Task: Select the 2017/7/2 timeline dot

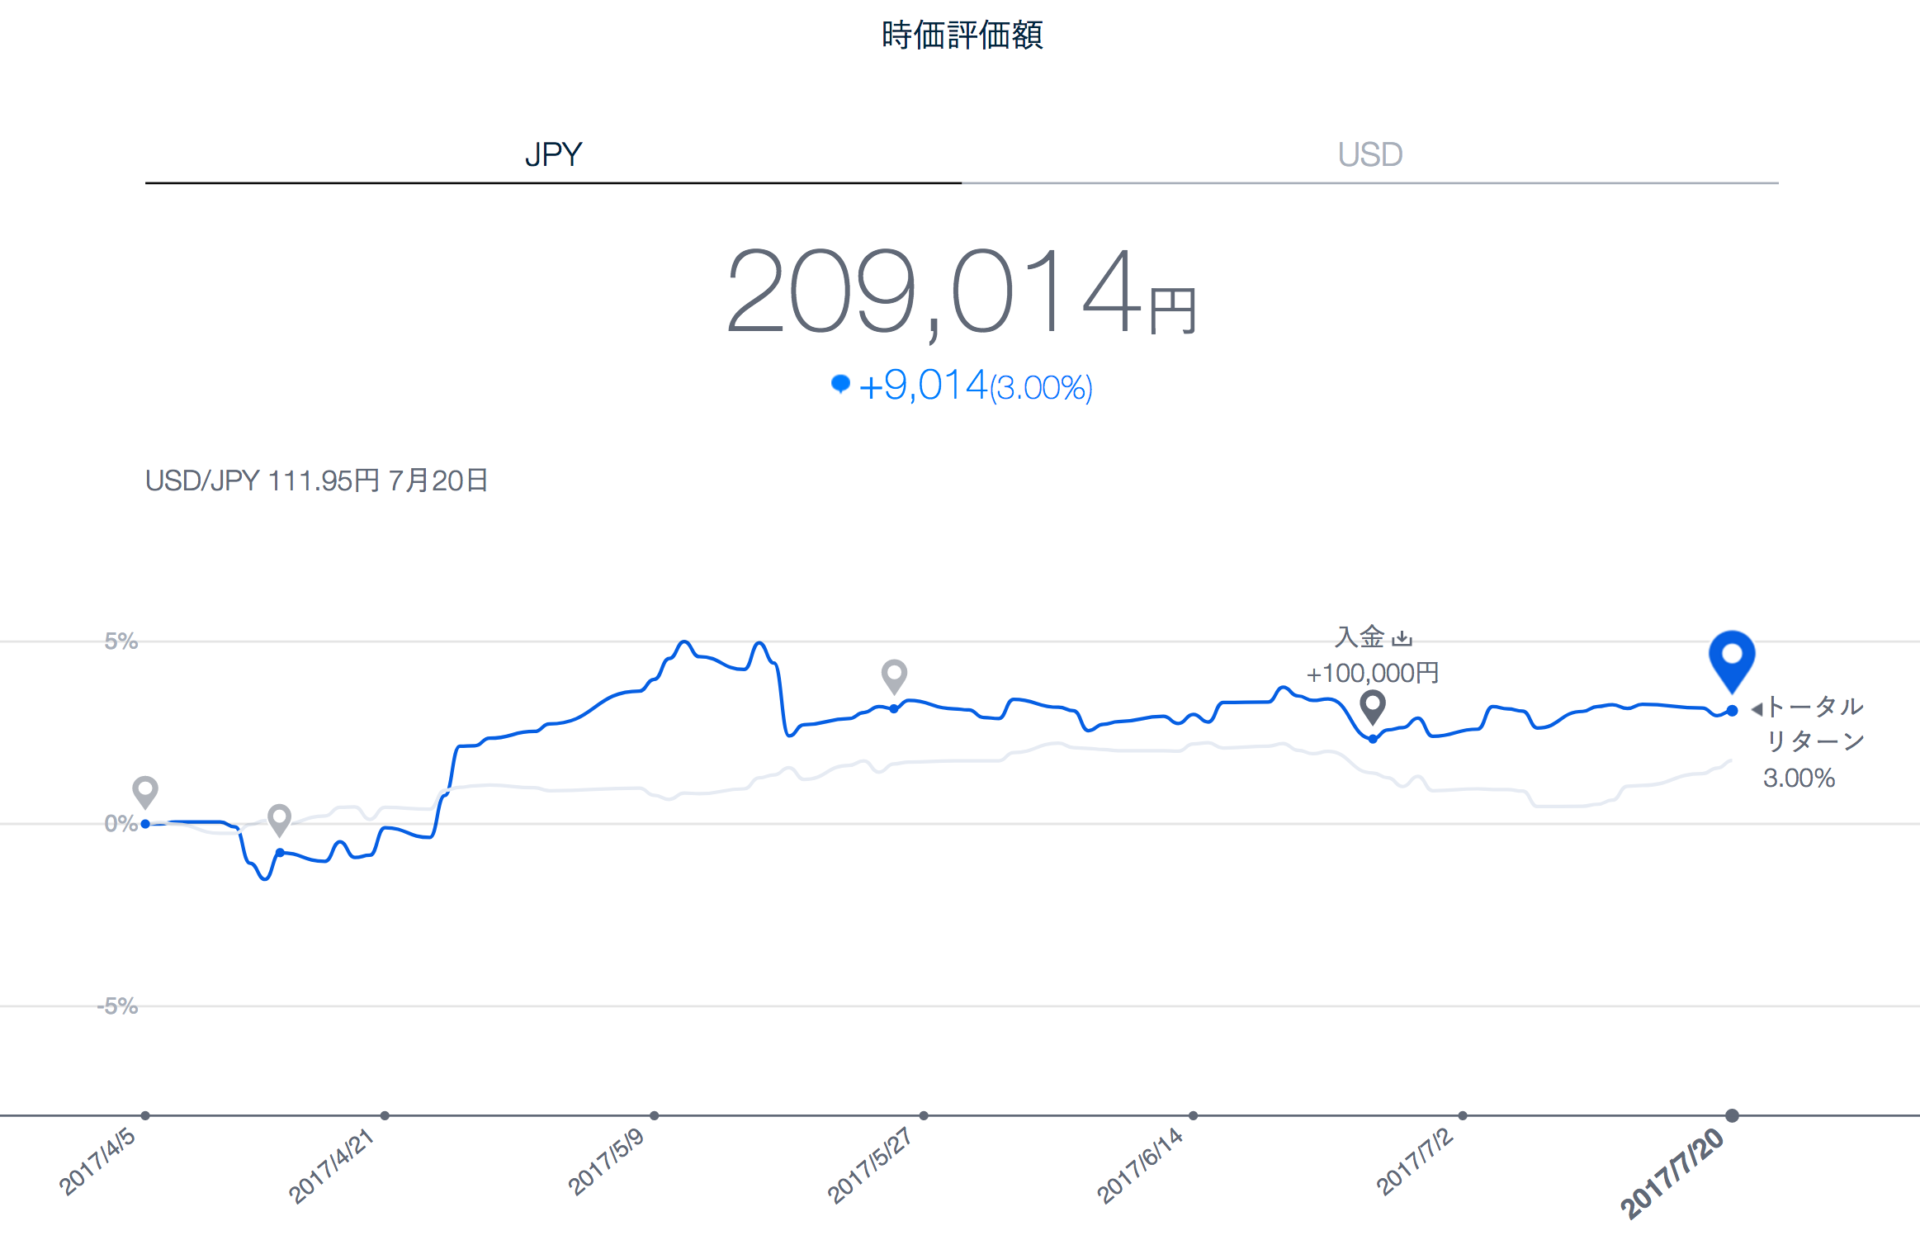Action: 1462,1115
